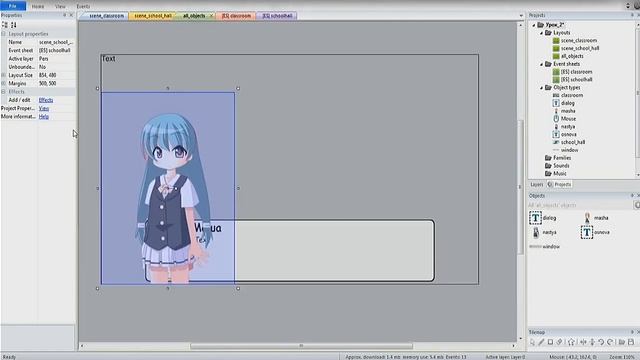The width and height of the screenshot is (640, 360).
Task: Switch to the Projects panel tab
Action: point(560,184)
